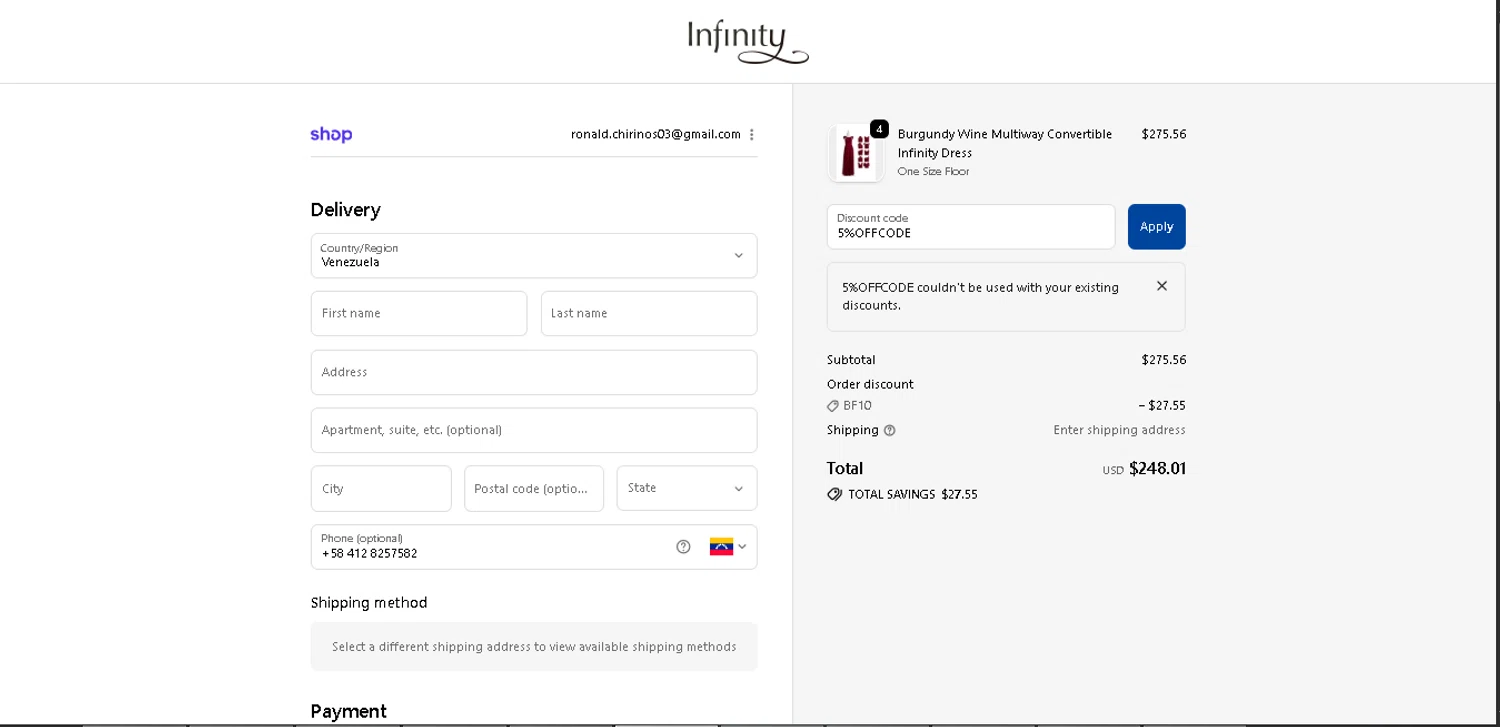
Task: Click the Subtotal label
Action: point(851,360)
